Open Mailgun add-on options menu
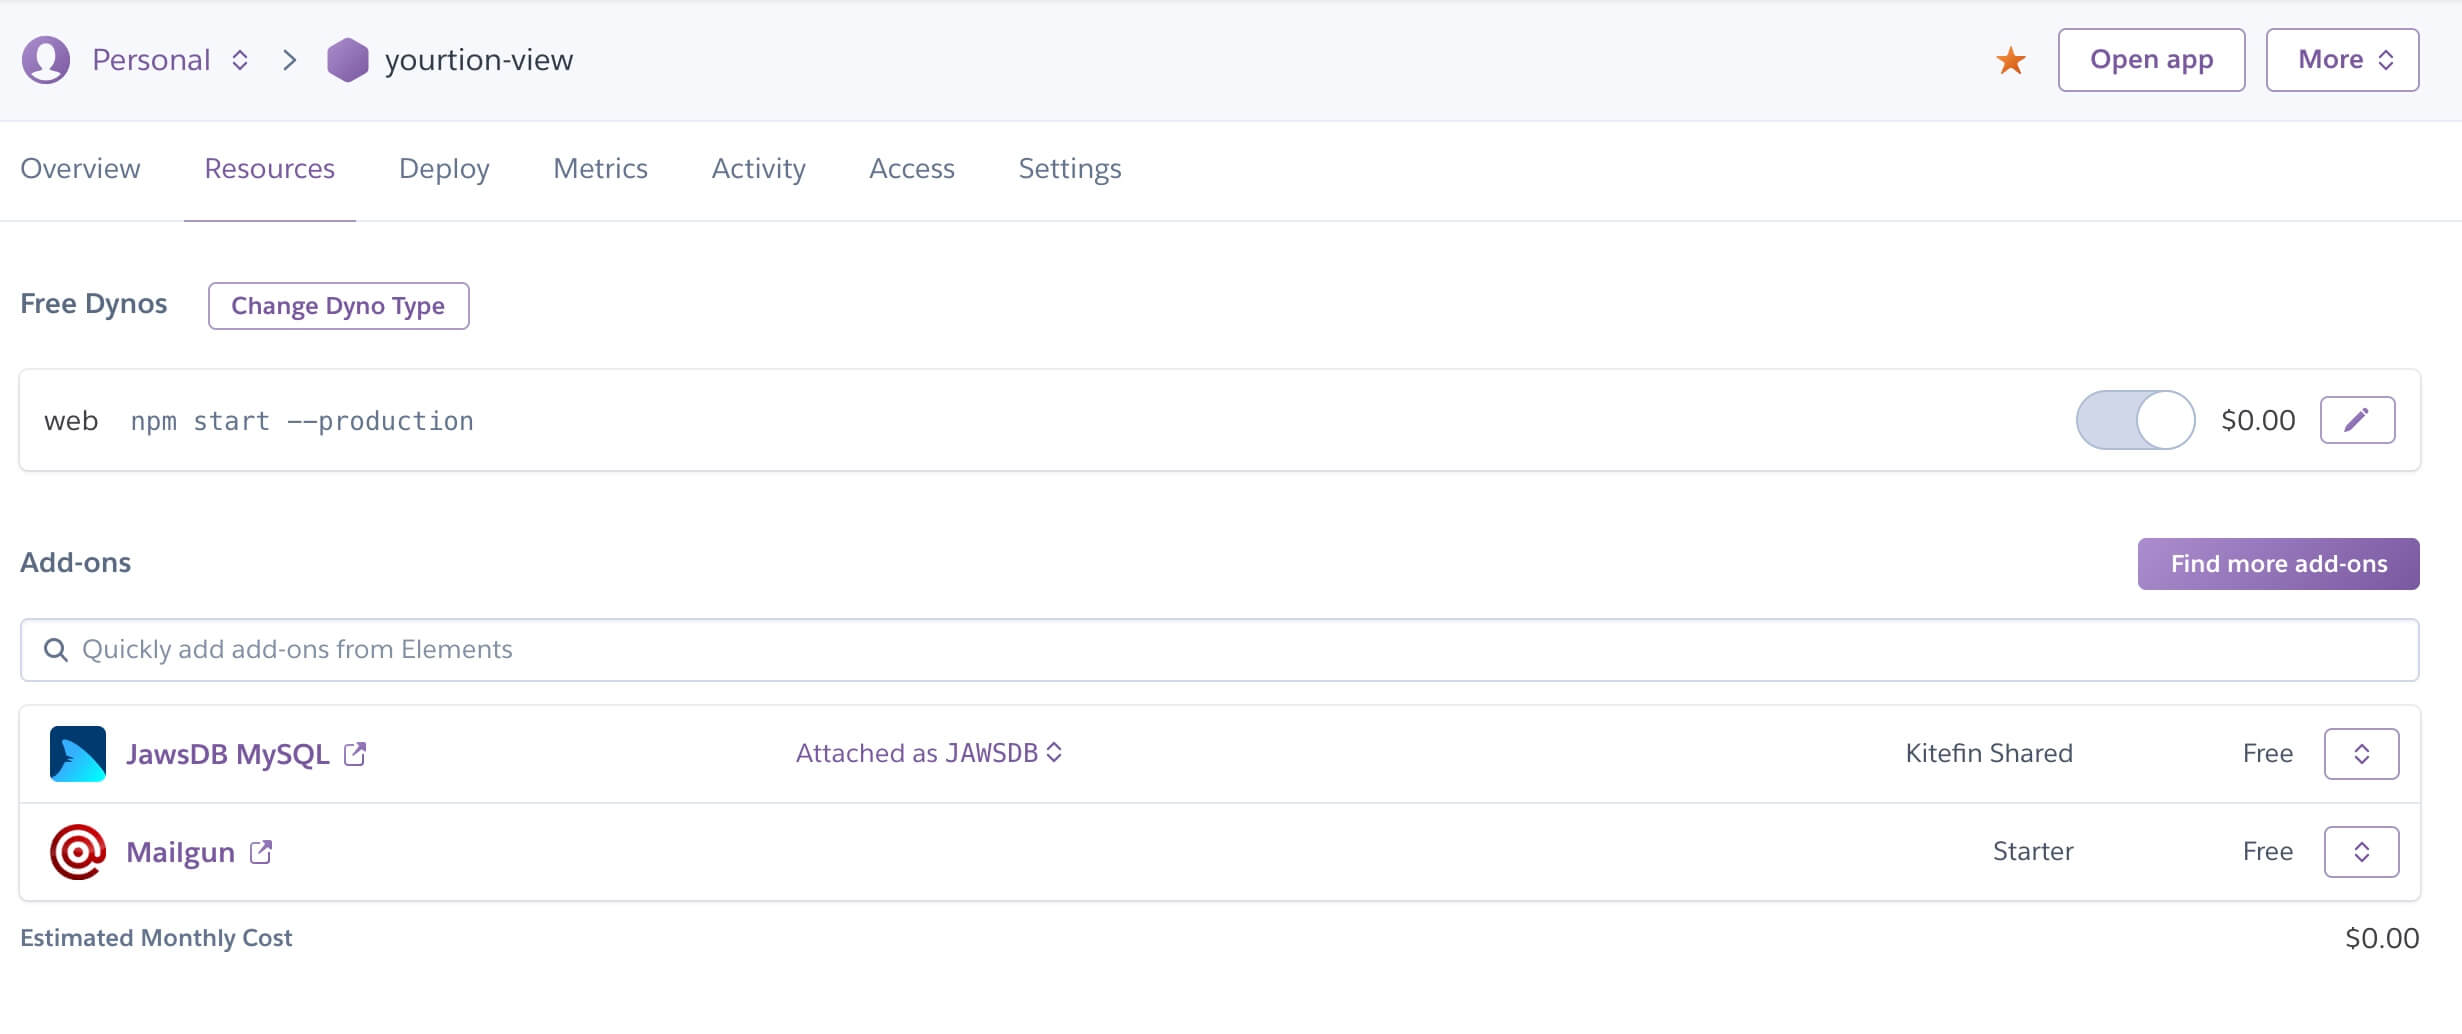Viewport: 2462px width, 1034px height. [x=2361, y=852]
